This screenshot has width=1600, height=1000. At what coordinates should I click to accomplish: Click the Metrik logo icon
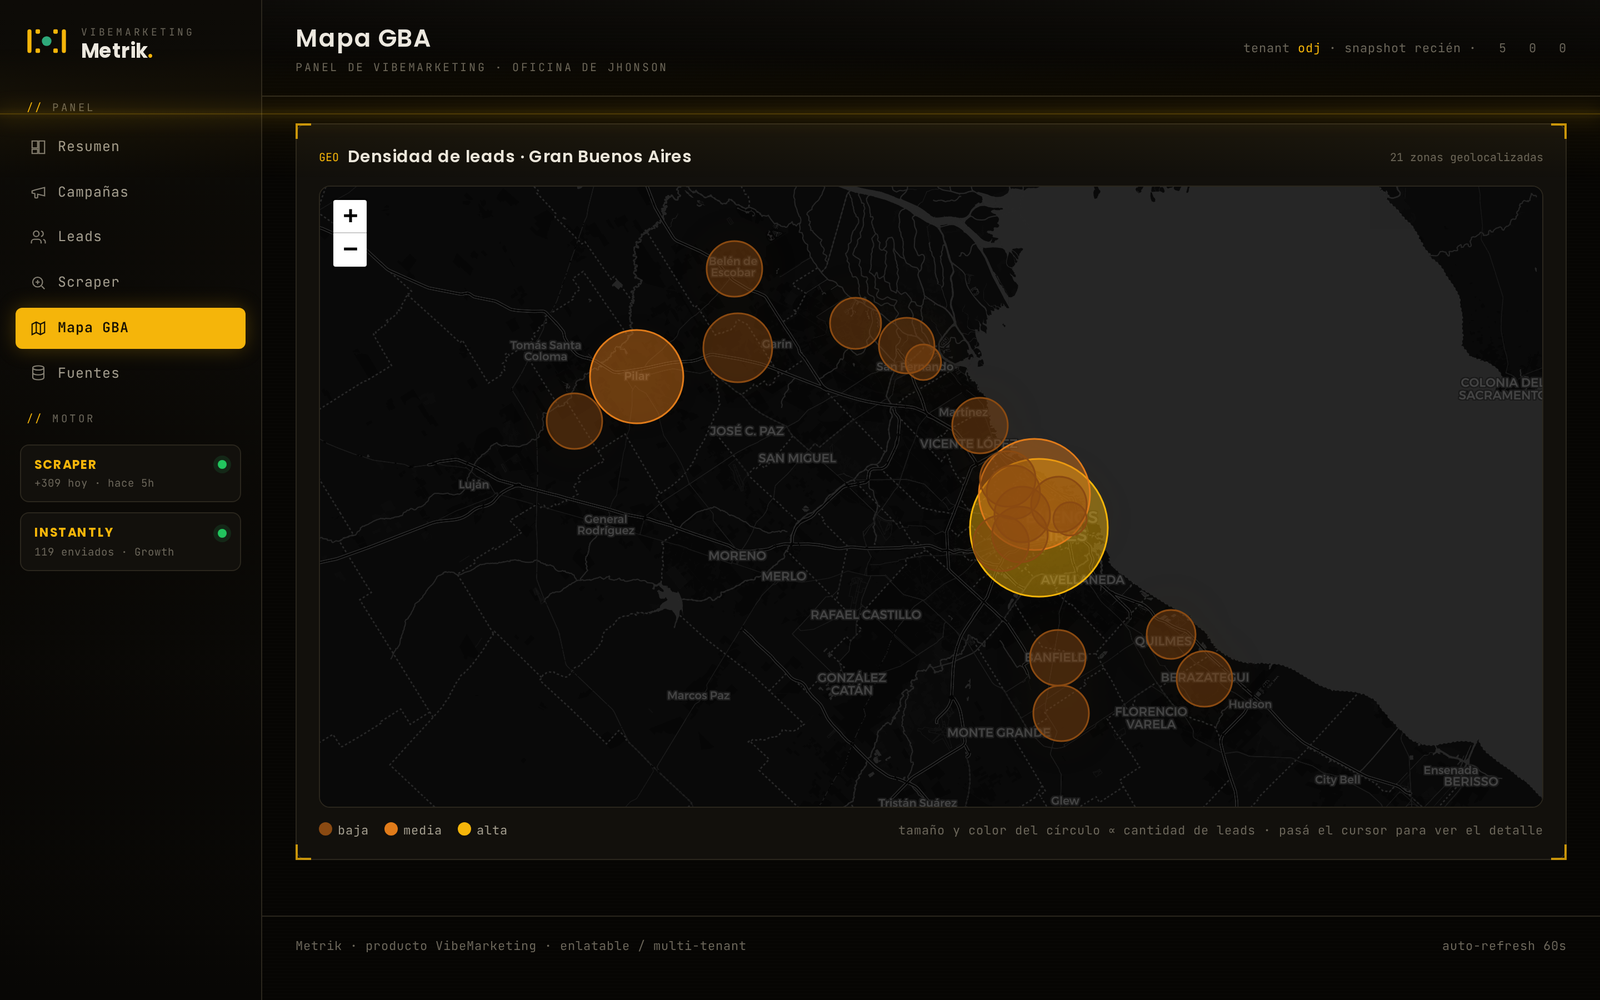(x=47, y=41)
